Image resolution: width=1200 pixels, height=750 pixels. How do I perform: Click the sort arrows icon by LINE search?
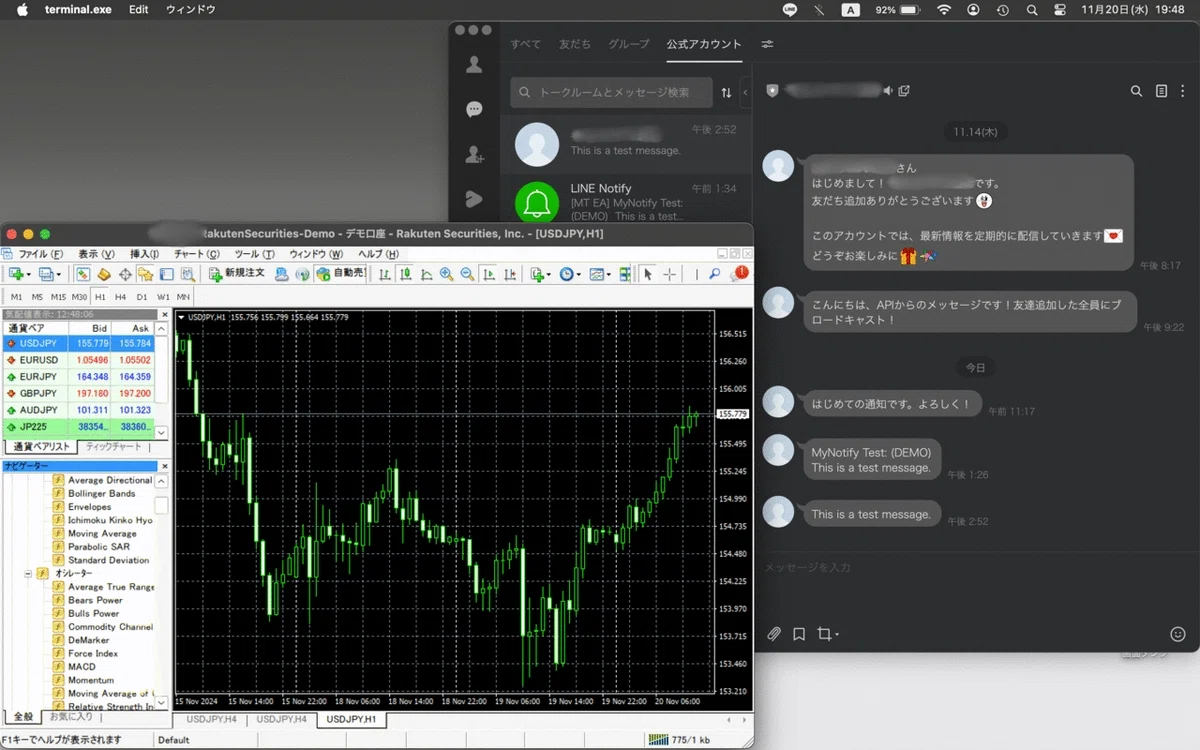726,93
